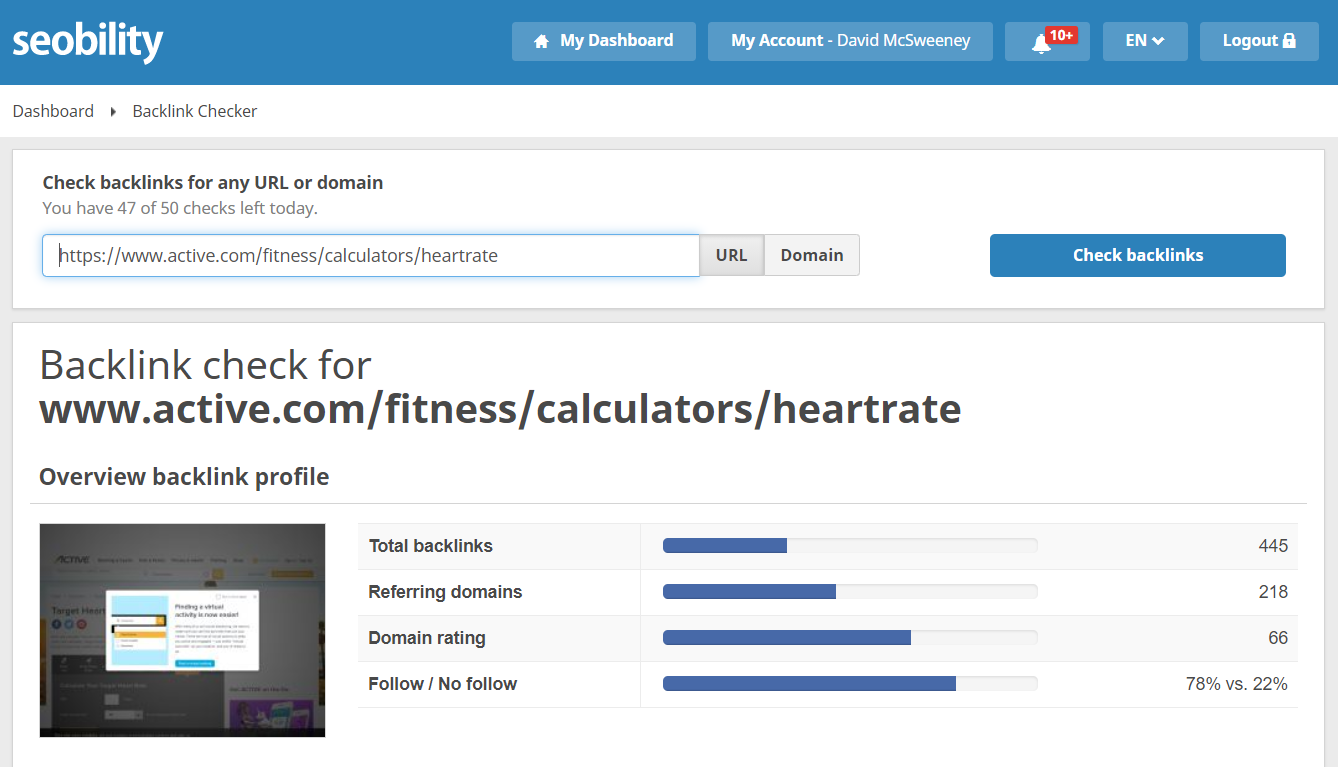Click the notification bell icon

coord(1040,43)
